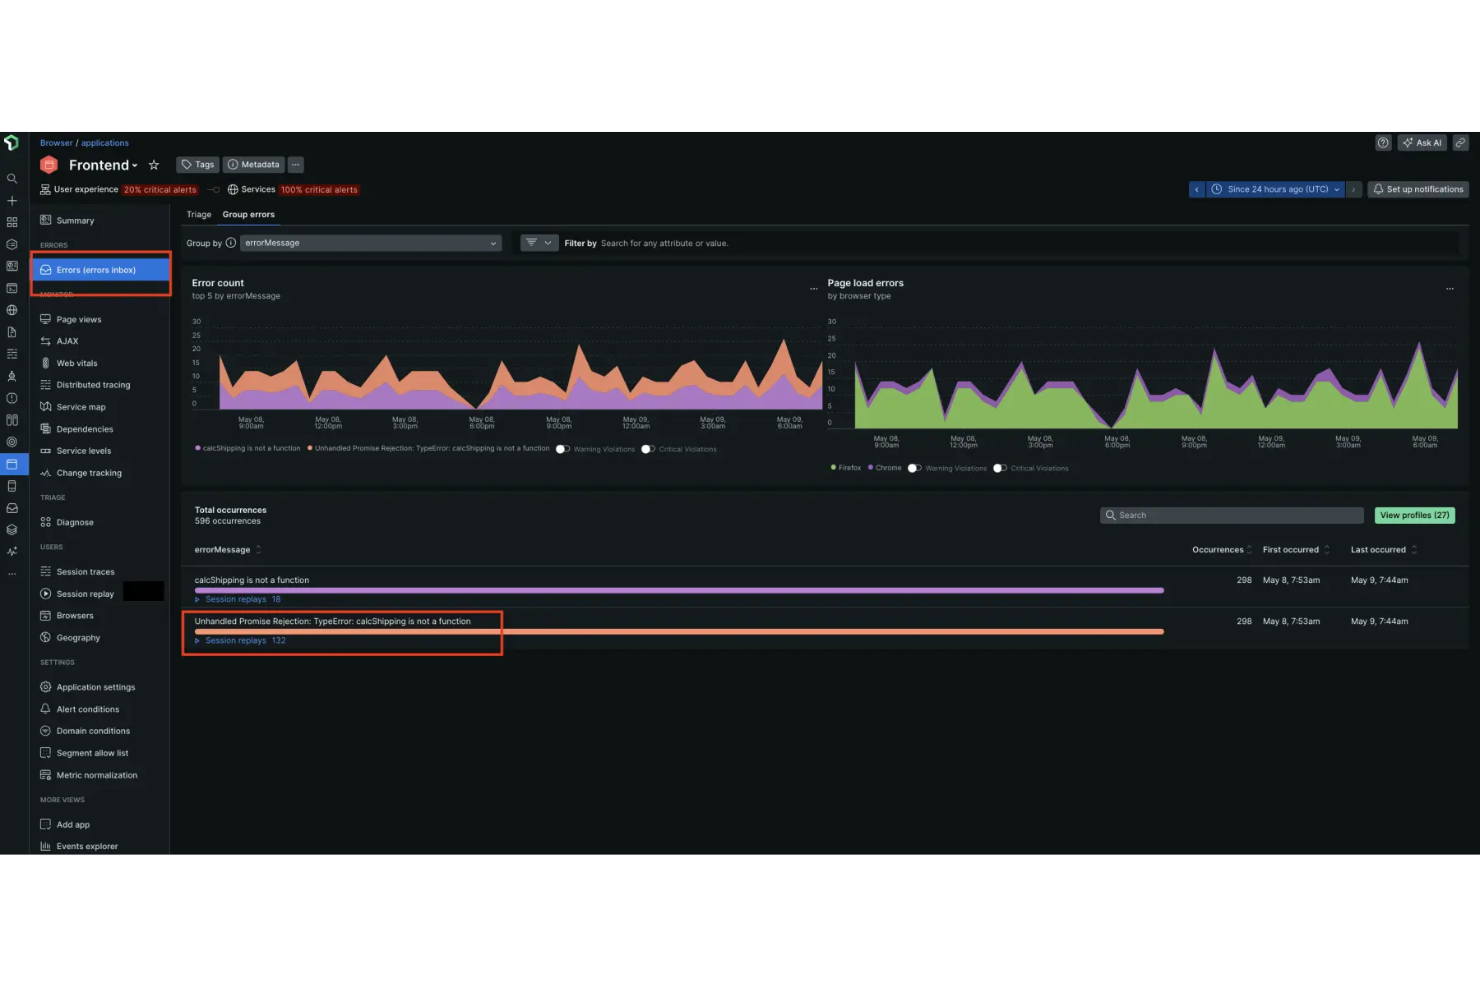
Task: Click the Search field above the errors table
Action: click(1230, 514)
